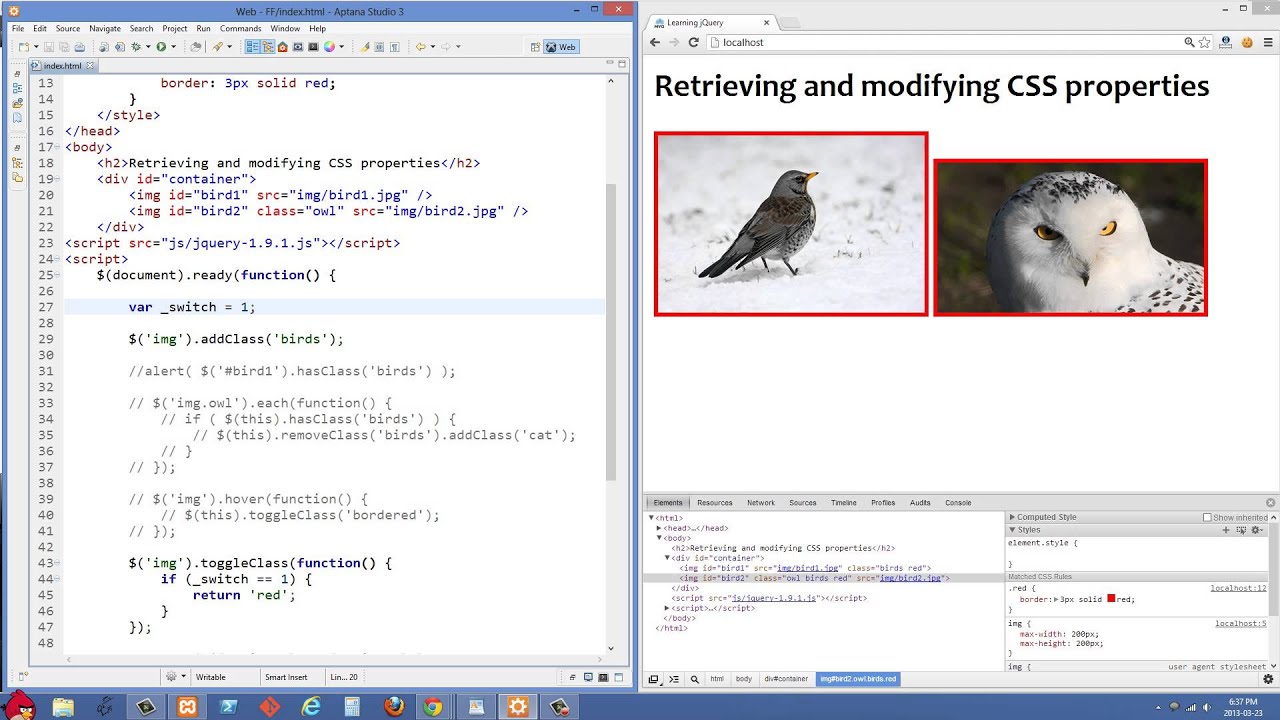
Task: Click the green Run button in Aptana toolbar
Action: point(161,47)
